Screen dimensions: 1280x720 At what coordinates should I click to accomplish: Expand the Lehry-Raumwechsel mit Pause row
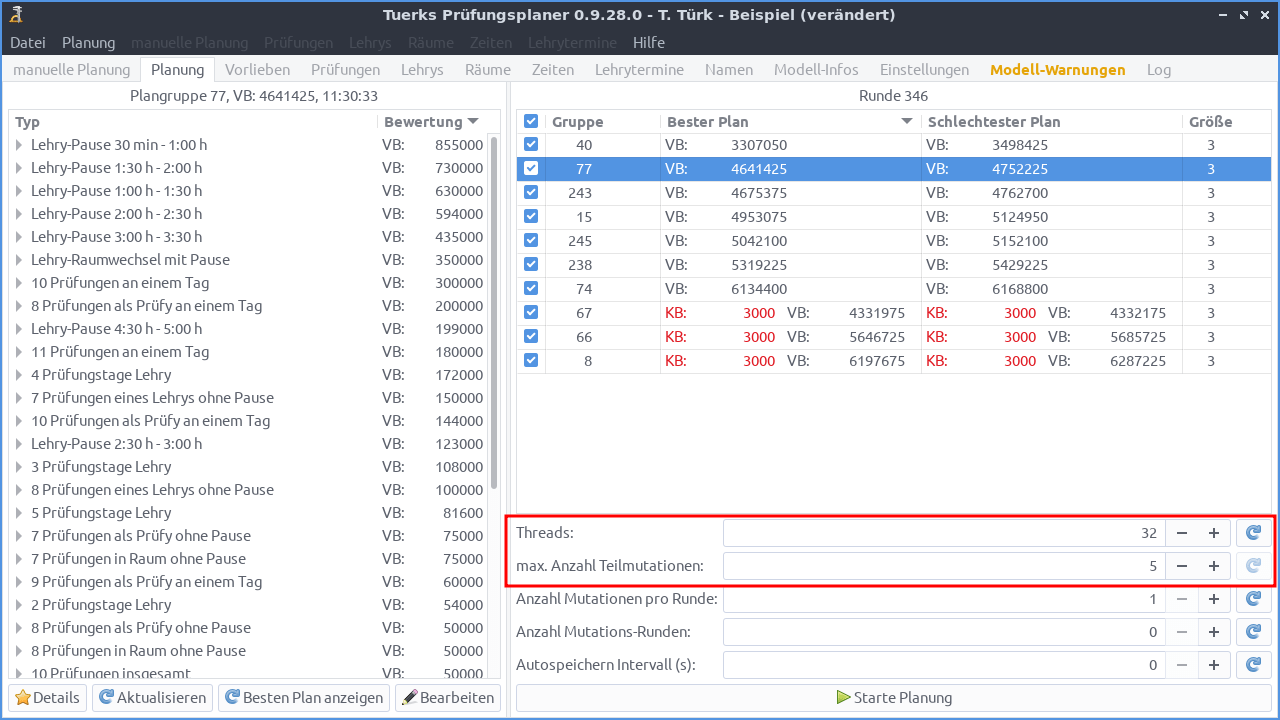coord(19,260)
